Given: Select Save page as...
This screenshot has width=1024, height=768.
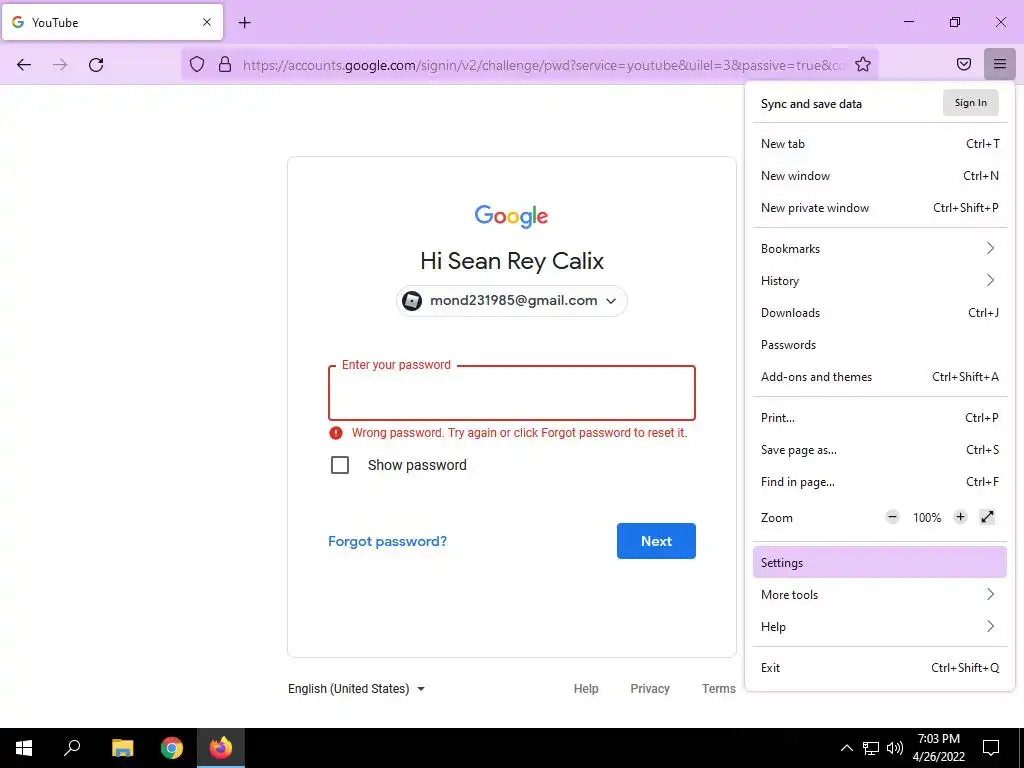Looking at the screenshot, I should (x=880, y=449).
